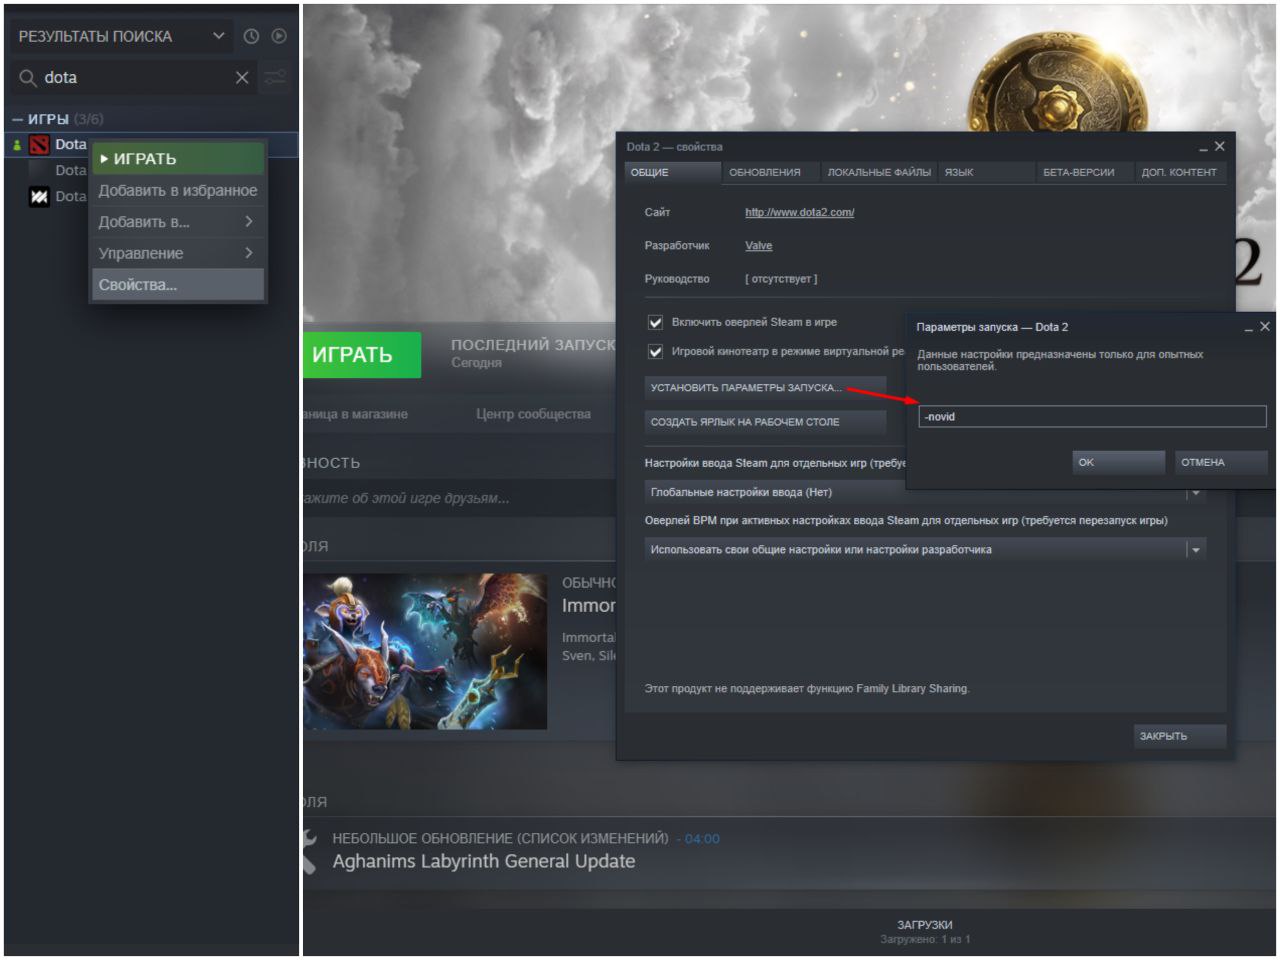The height and width of the screenshot is (960, 1280).
Task: Focus the dota library search field
Action: pyautogui.click(x=136, y=77)
